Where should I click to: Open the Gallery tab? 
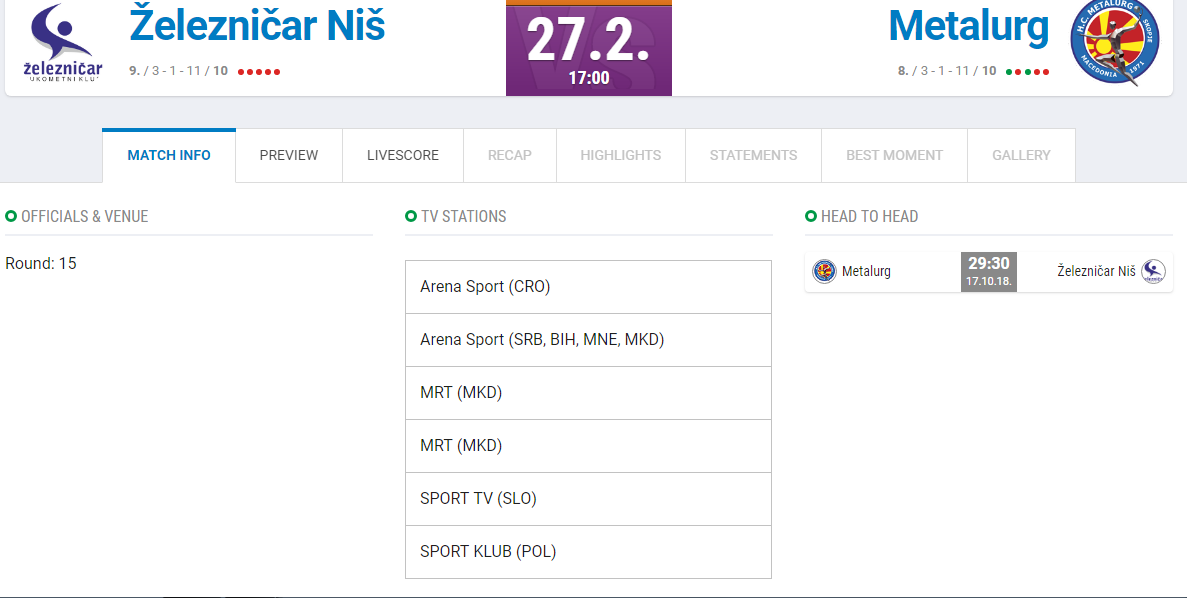[x=1021, y=155]
